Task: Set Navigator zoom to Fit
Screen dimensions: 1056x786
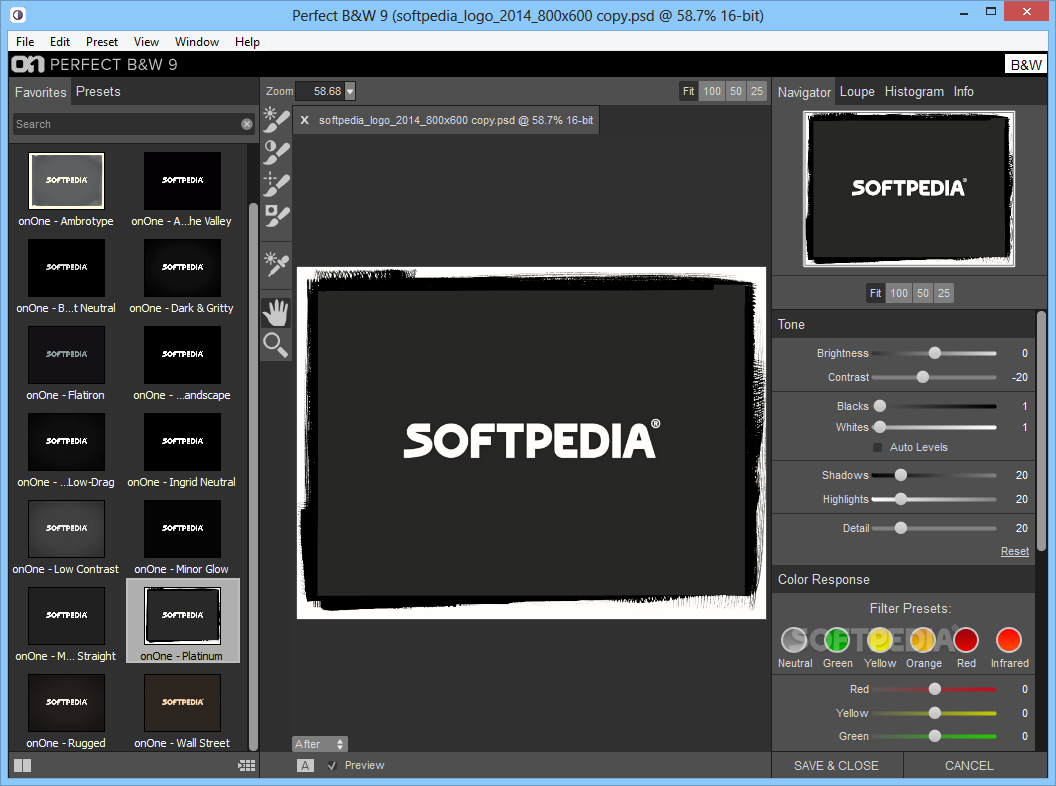Action: 875,293
